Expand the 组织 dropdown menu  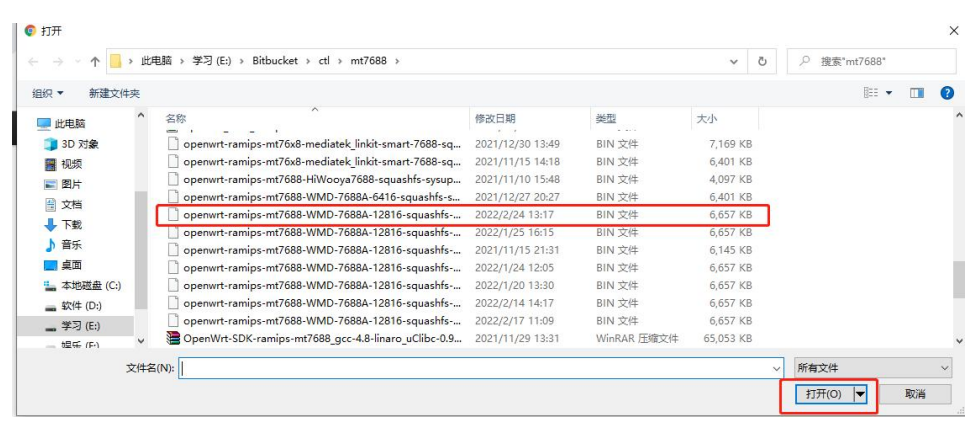[47, 93]
